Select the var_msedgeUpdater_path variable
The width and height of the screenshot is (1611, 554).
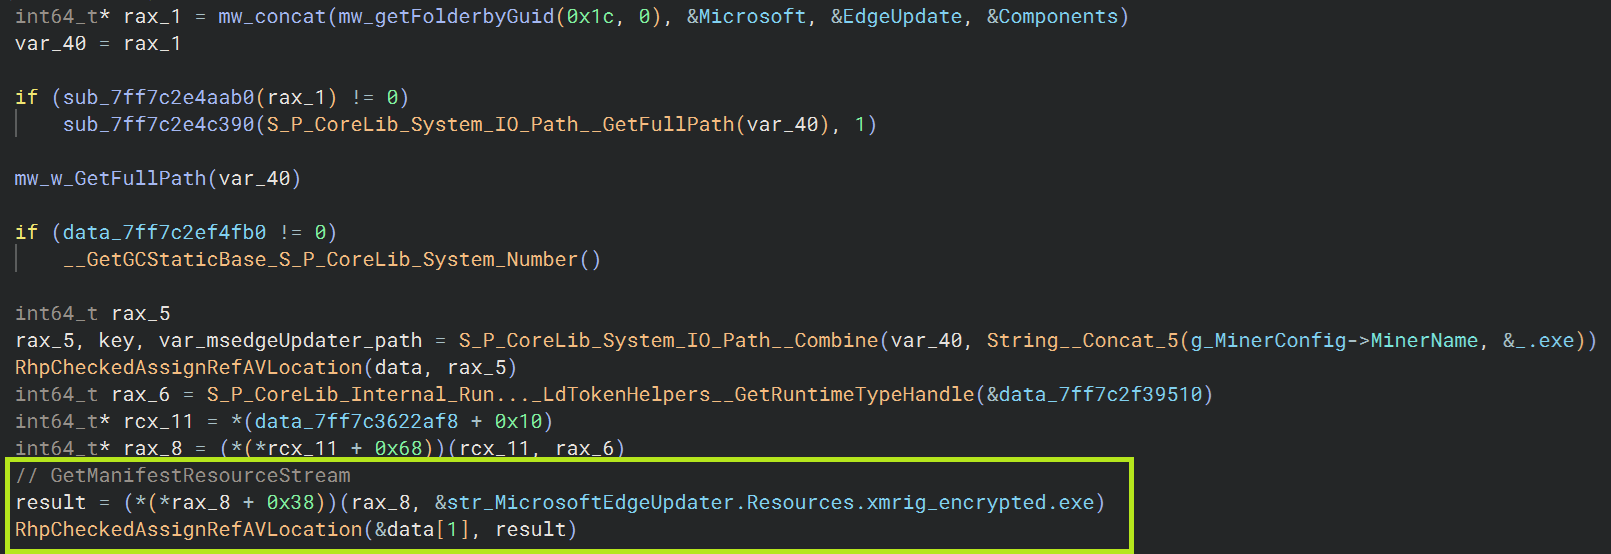click(x=290, y=341)
